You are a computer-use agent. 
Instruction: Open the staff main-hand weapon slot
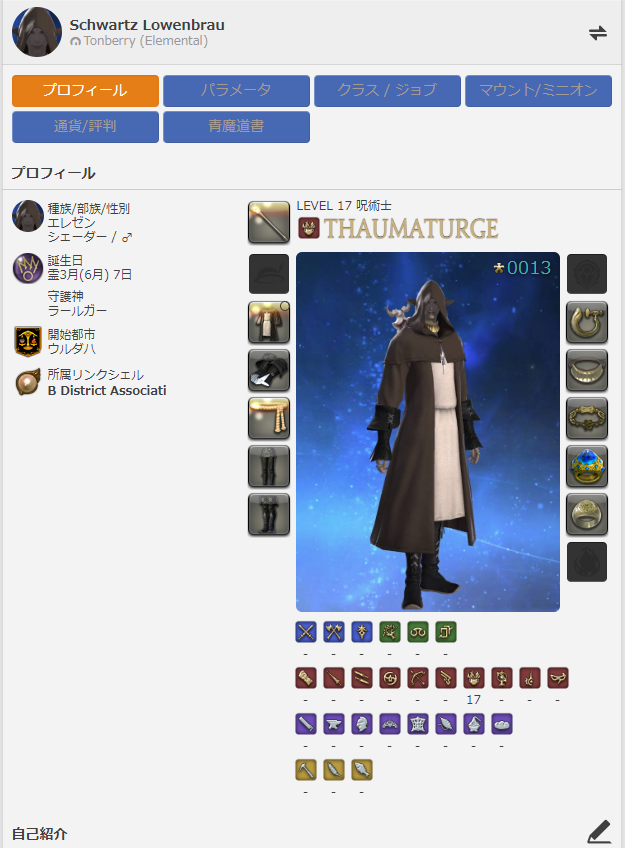click(x=269, y=222)
